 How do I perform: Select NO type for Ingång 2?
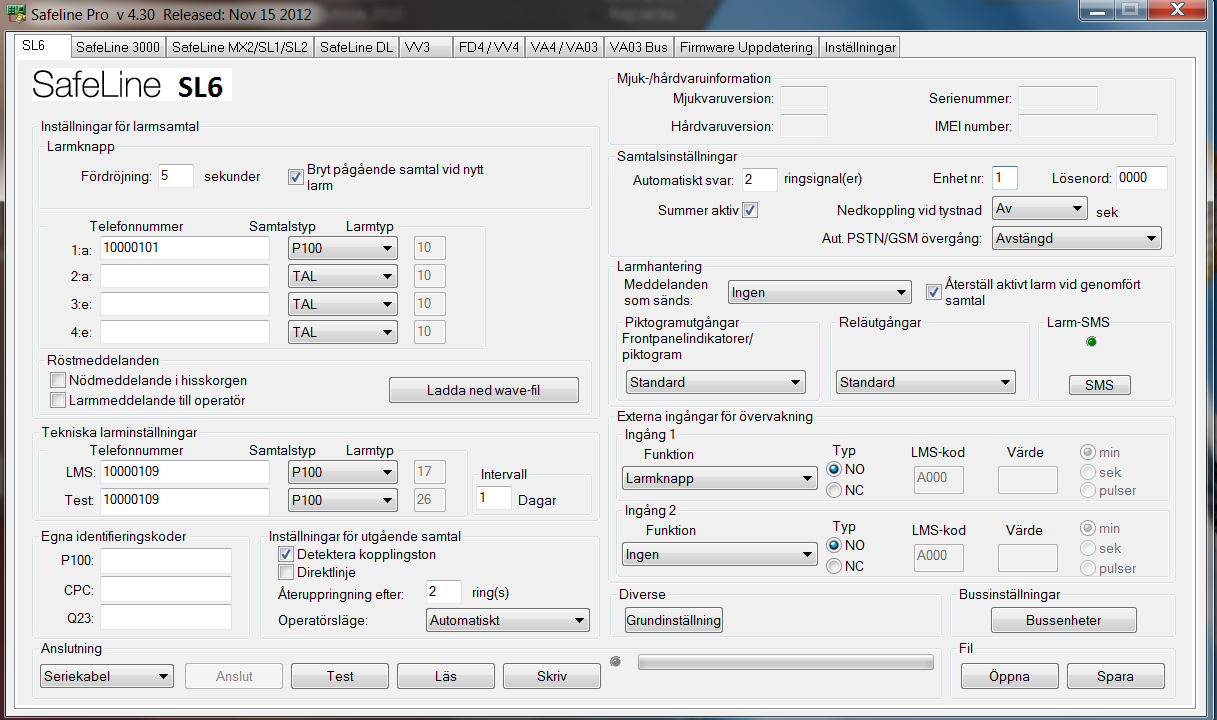tap(834, 546)
